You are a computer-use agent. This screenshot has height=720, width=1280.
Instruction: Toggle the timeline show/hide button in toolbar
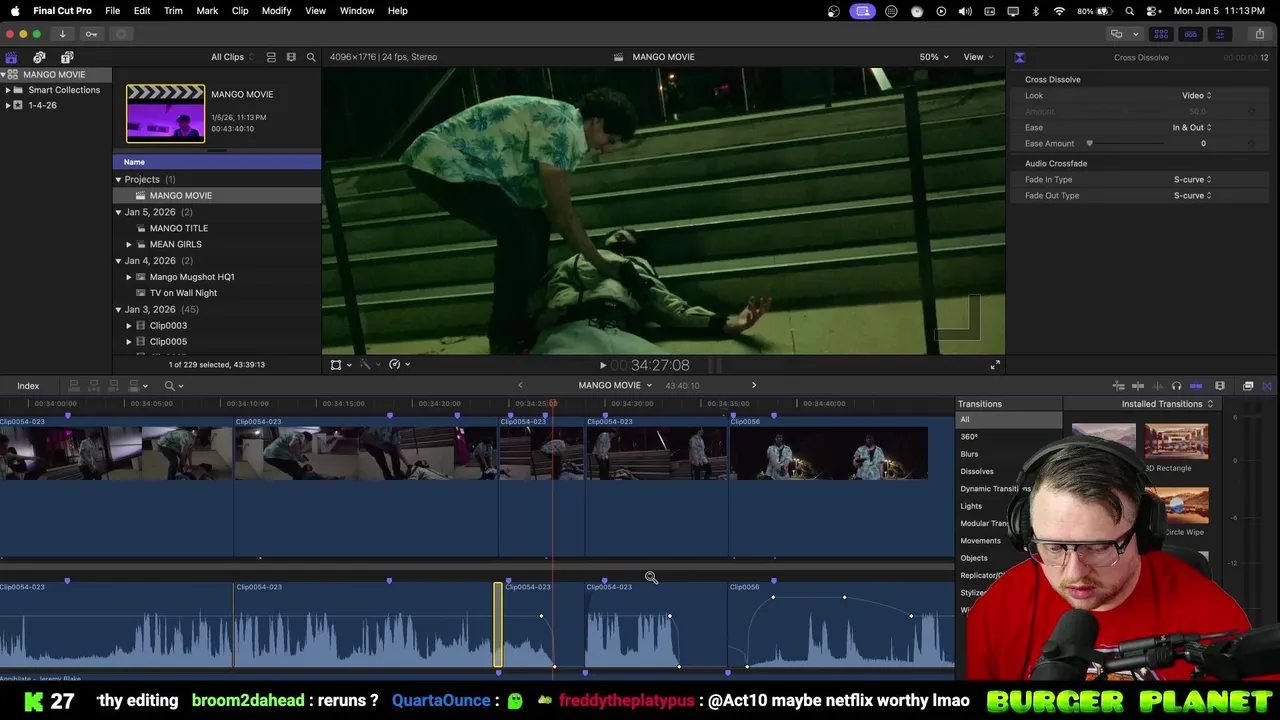tap(1190, 34)
